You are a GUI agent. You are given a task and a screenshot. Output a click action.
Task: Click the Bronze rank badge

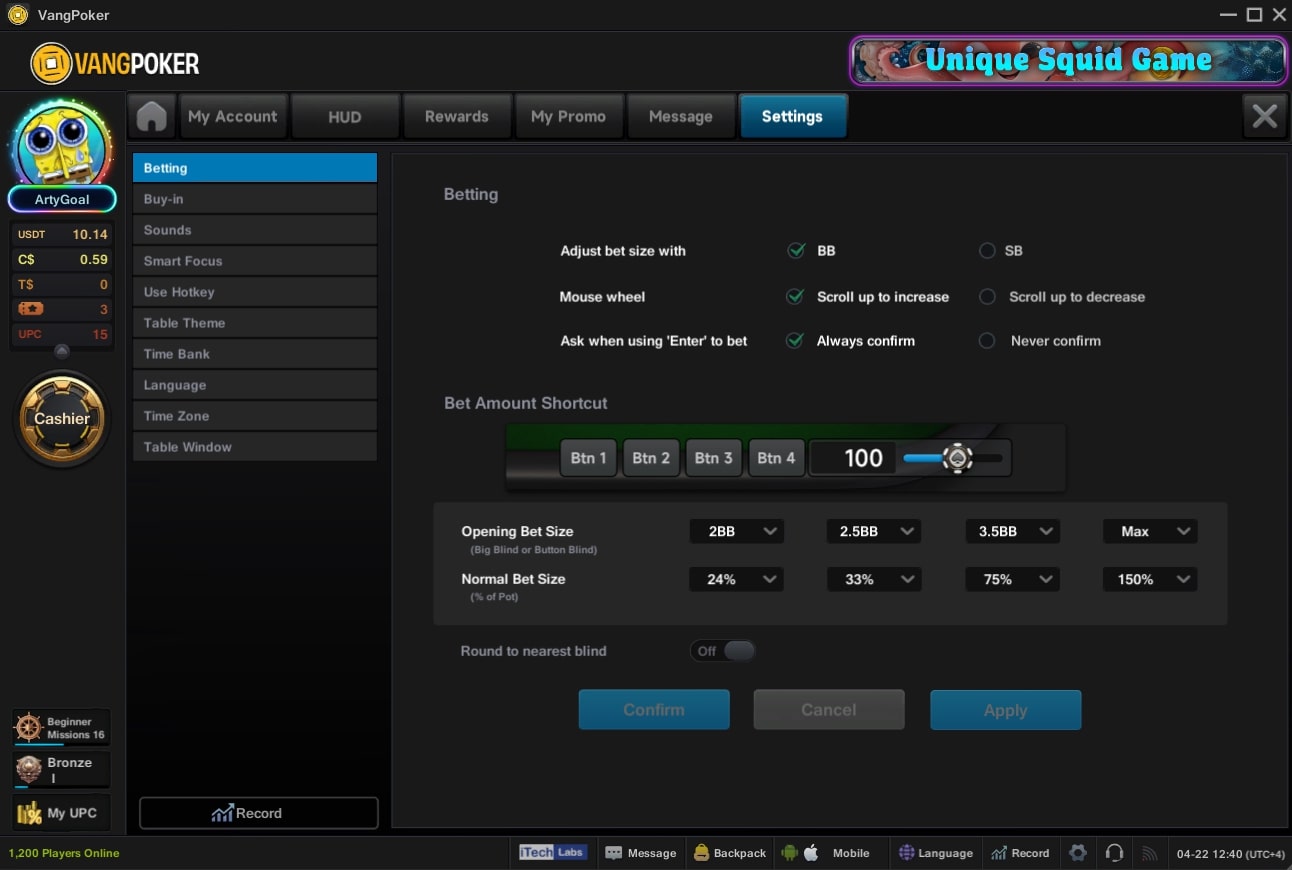click(x=30, y=770)
